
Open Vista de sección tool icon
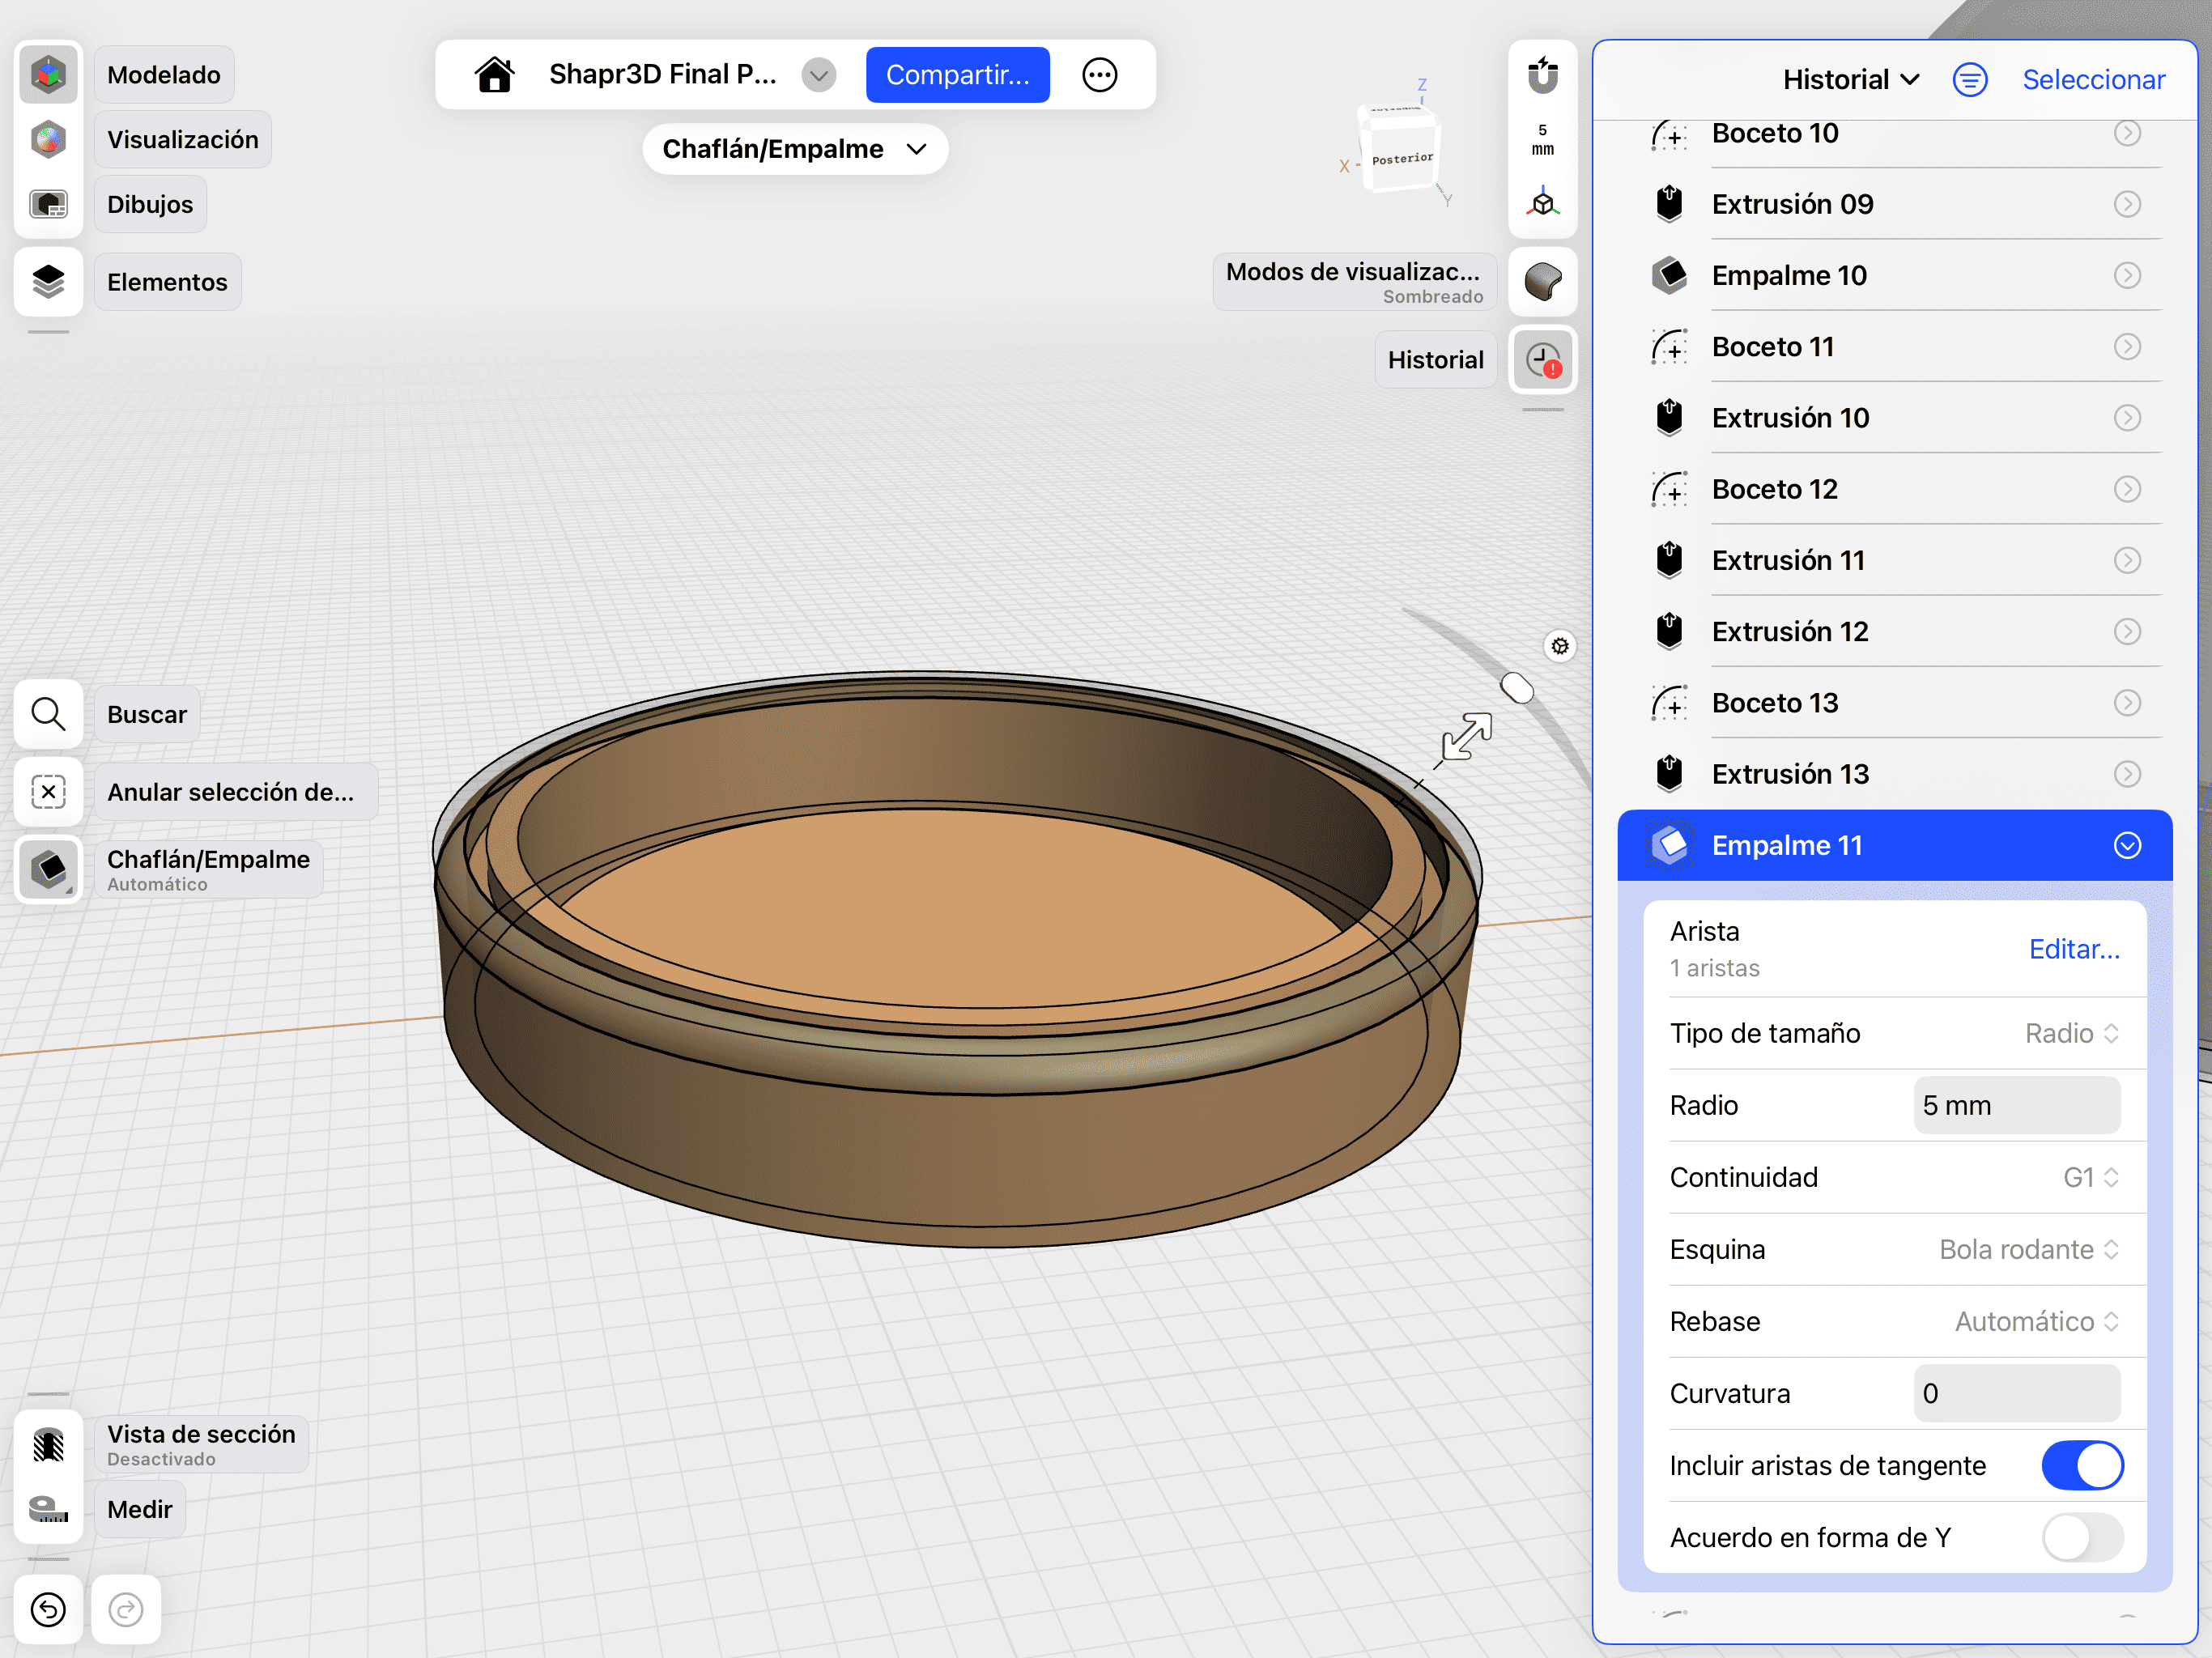[x=48, y=1445]
